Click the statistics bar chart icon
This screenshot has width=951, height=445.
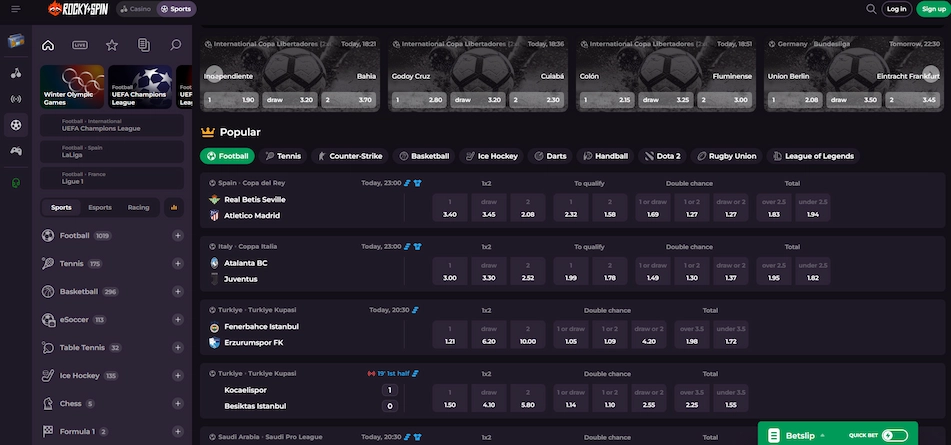tap(174, 207)
